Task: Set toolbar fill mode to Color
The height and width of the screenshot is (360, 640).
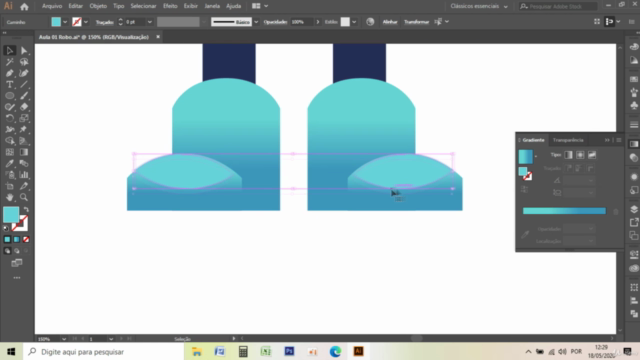Action: (7, 240)
